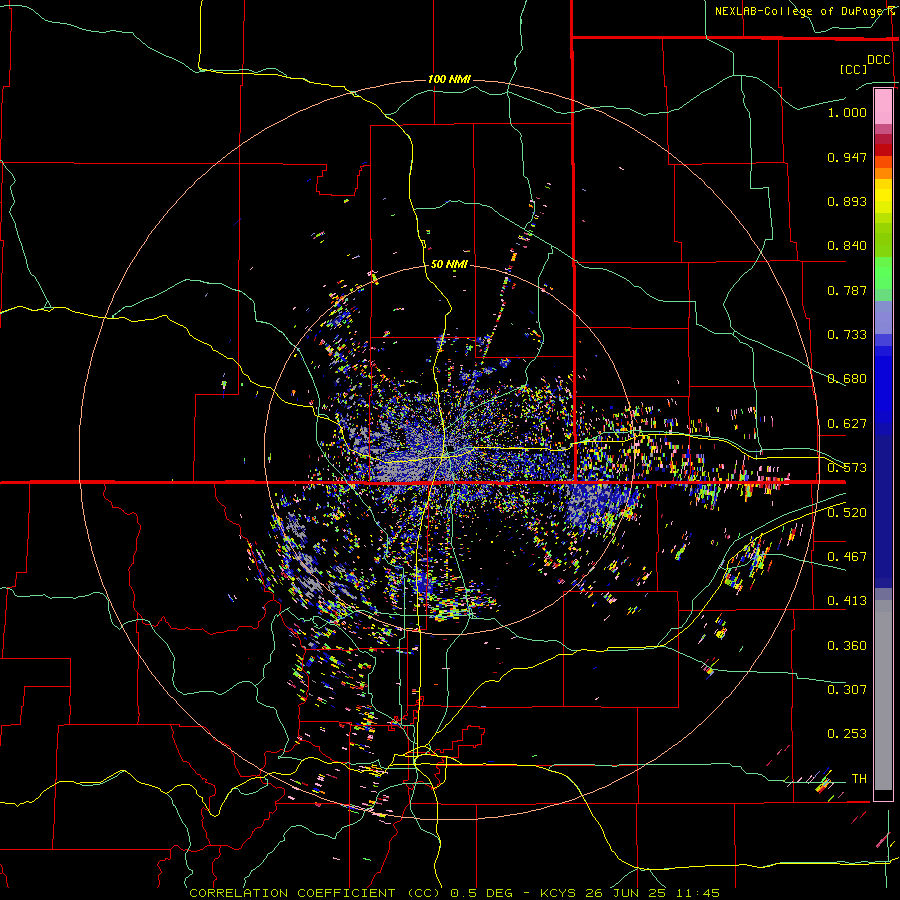Click the 0.520 value on the legend

tap(847, 513)
